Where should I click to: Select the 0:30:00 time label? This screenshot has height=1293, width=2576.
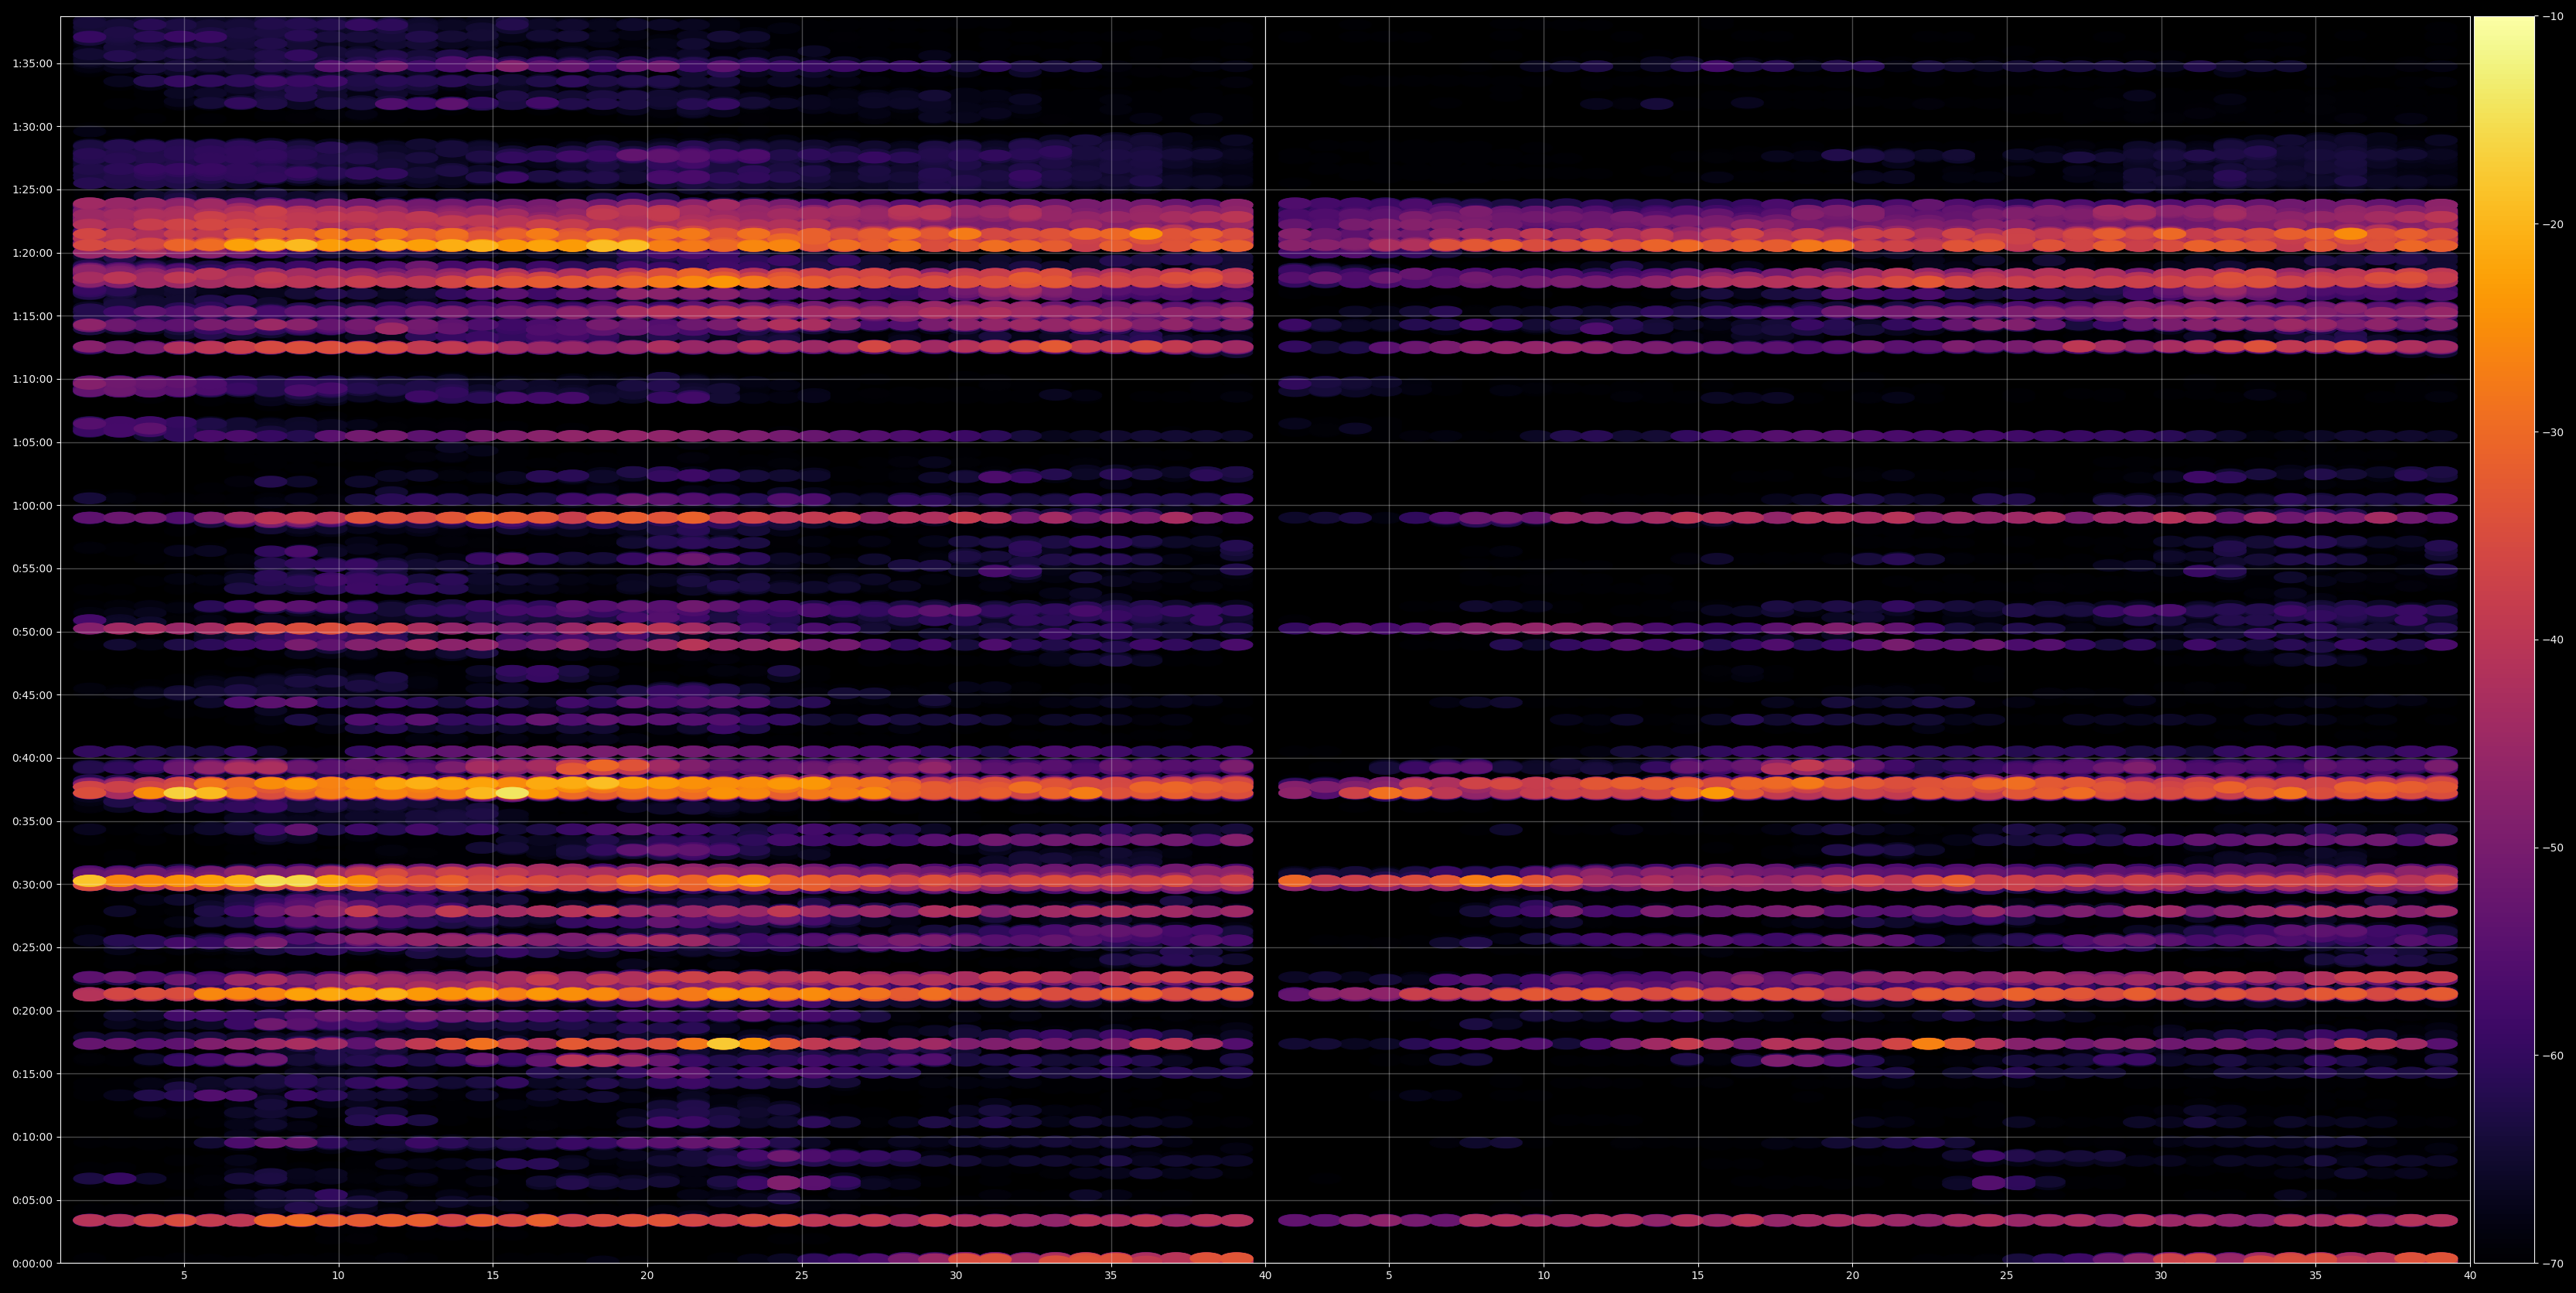point(32,885)
